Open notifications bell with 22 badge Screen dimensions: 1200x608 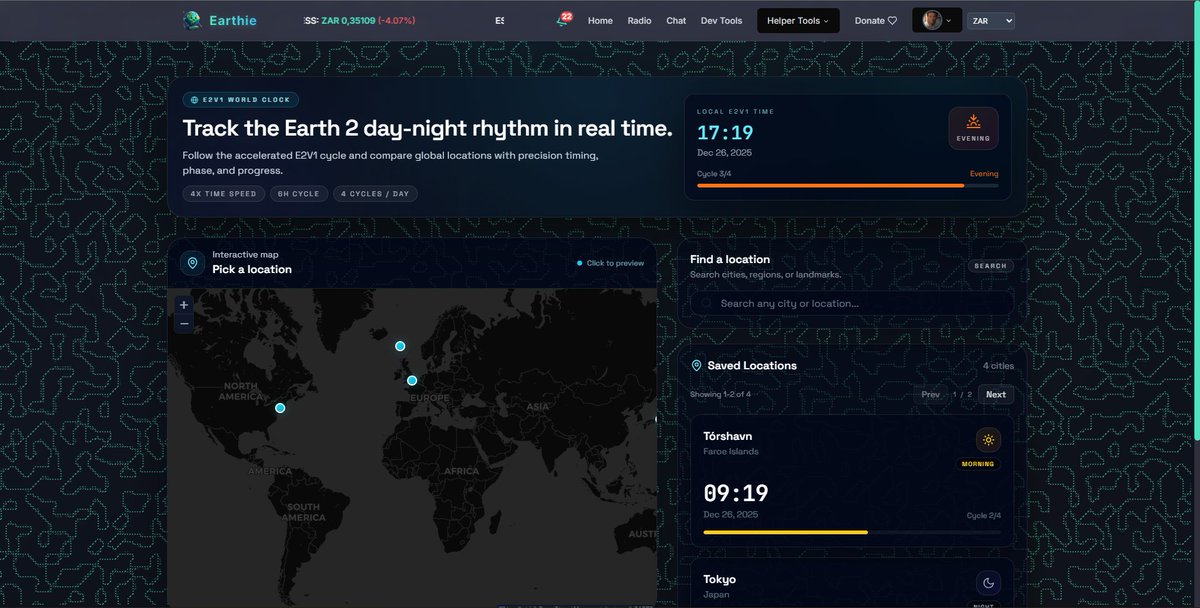(564, 20)
